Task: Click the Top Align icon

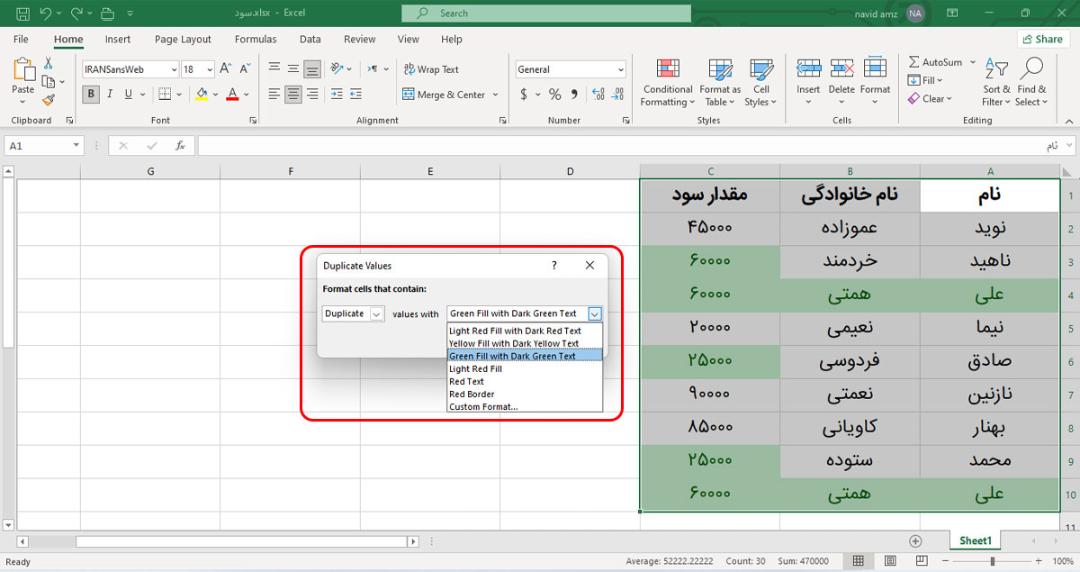Action: (x=274, y=68)
